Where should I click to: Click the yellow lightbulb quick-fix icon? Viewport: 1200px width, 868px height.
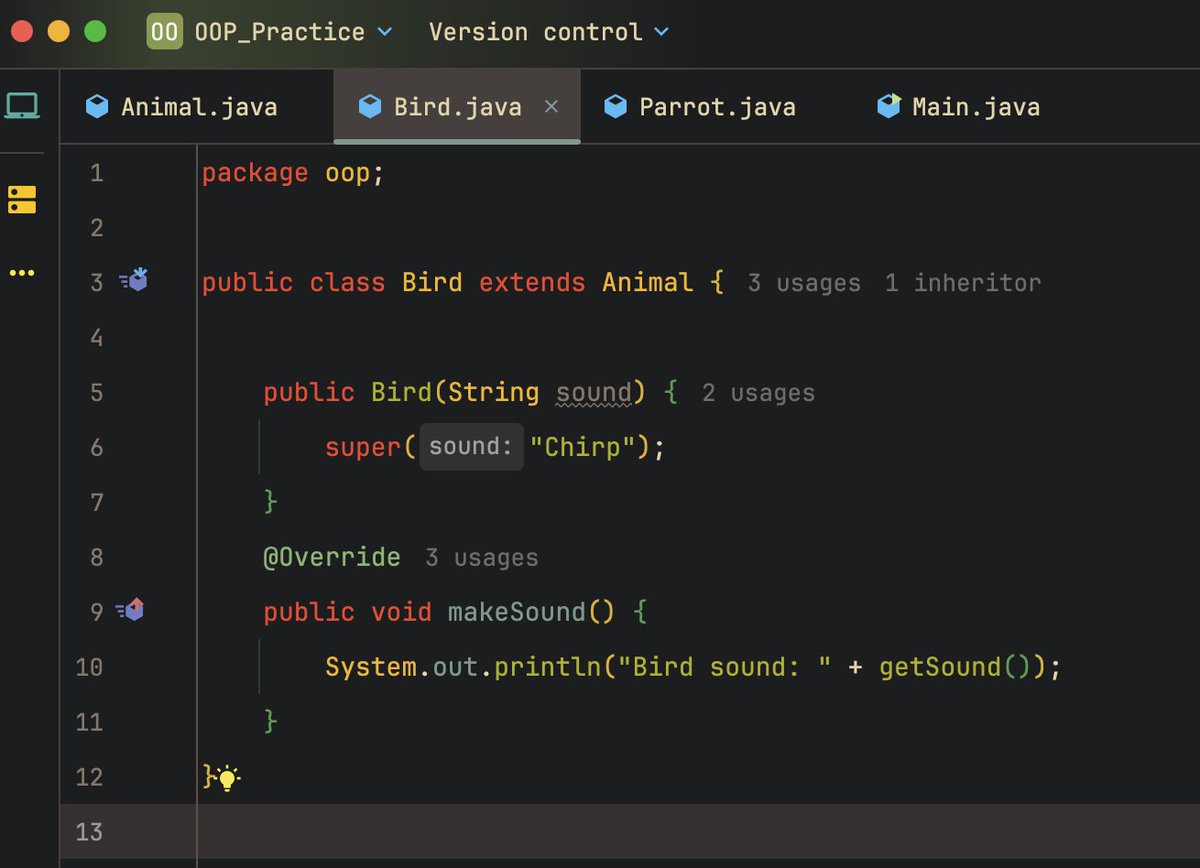(x=228, y=778)
